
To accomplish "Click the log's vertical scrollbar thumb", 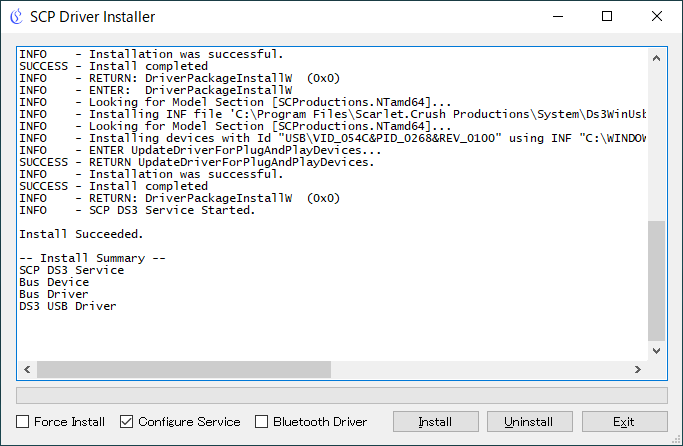I will [657, 280].
